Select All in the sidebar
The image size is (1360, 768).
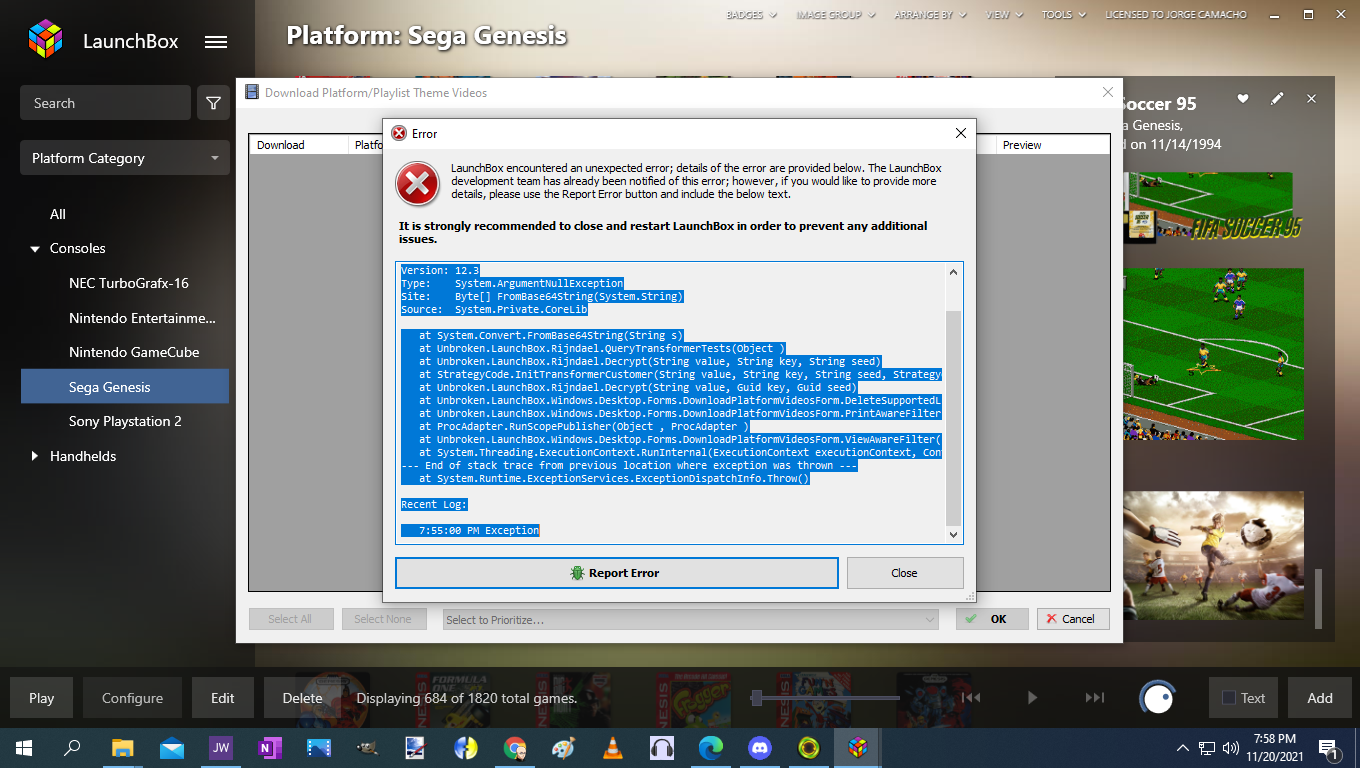[58, 214]
